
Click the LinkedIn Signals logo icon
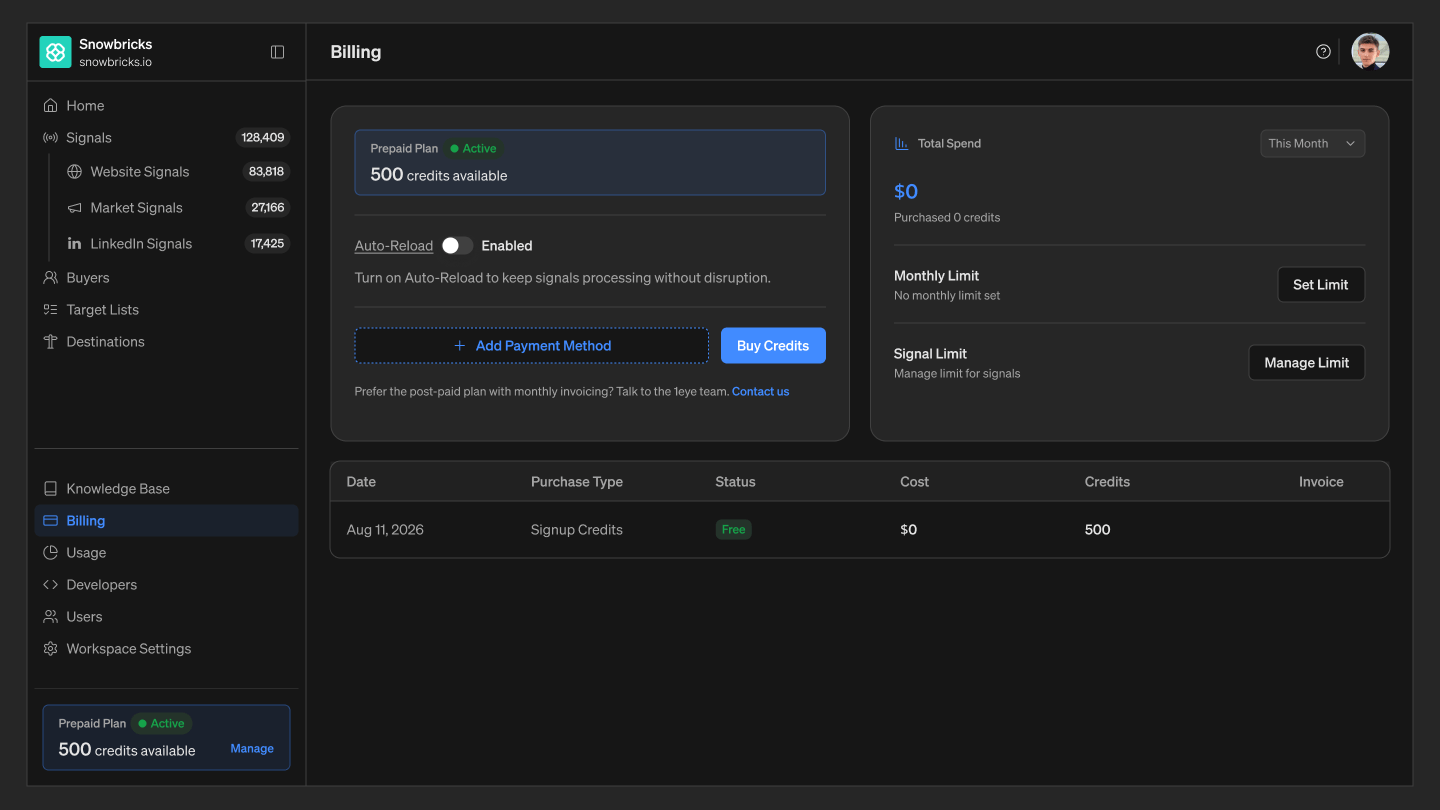click(75, 244)
